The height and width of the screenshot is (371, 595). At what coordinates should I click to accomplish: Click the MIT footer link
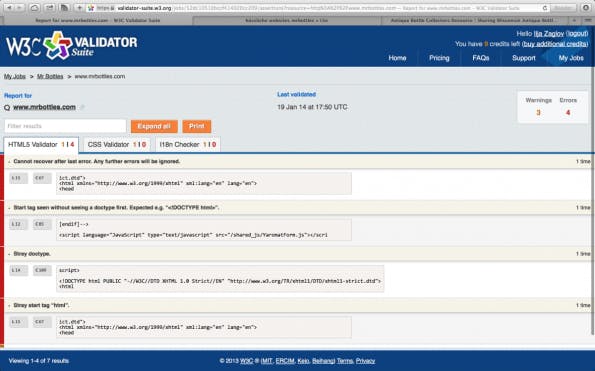[x=267, y=361]
